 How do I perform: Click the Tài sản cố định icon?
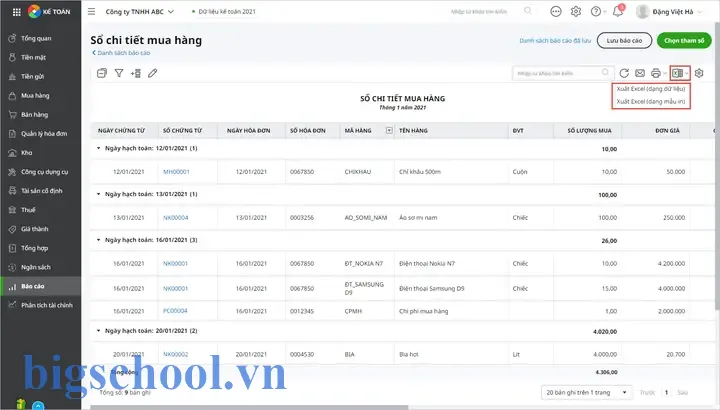12,191
